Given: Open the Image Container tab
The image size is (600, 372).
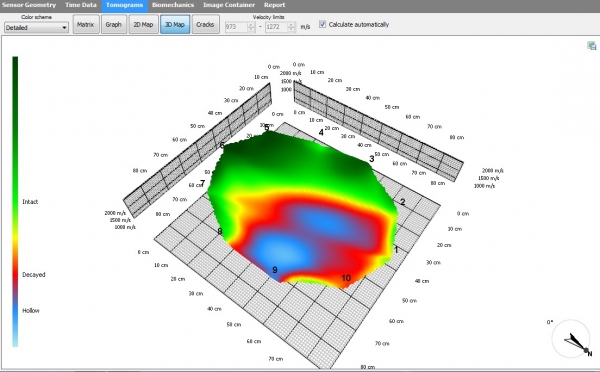Looking at the screenshot, I should point(229,5).
